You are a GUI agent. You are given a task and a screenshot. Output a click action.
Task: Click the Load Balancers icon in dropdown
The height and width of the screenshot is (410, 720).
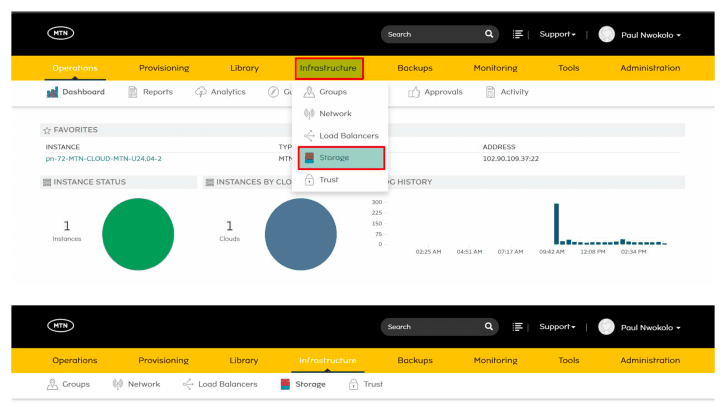(309, 135)
